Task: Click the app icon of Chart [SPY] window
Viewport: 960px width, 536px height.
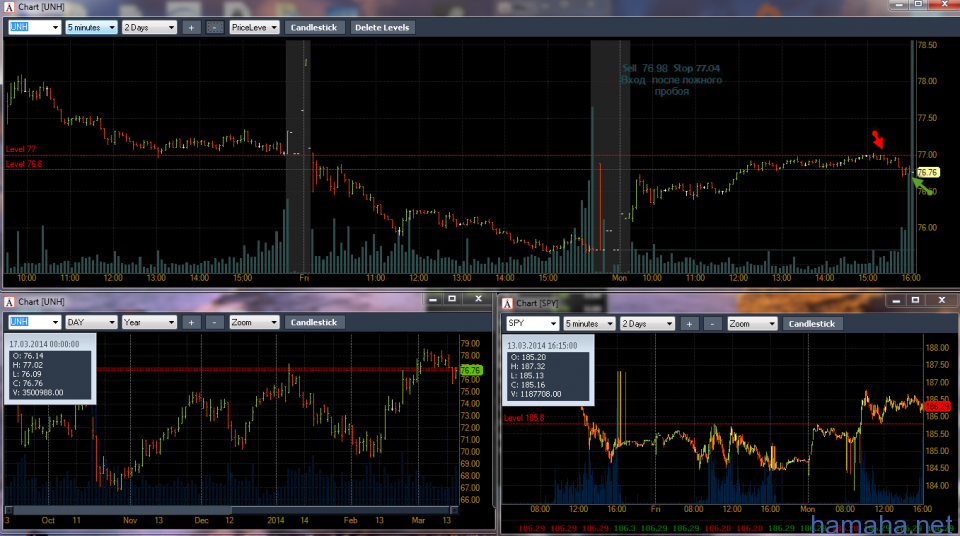Action: (507, 303)
